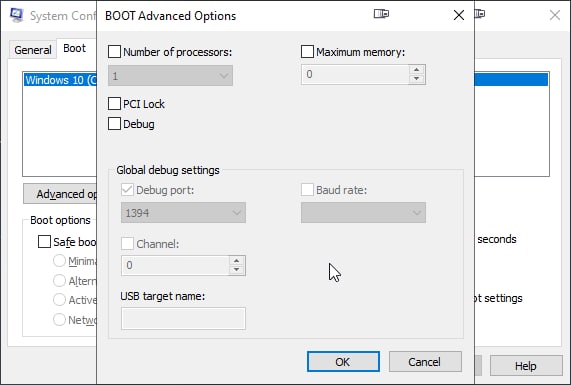Viewport: 571px width, 385px height.
Task: Click the Channel spinner down arrow
Action: (237, 270)
